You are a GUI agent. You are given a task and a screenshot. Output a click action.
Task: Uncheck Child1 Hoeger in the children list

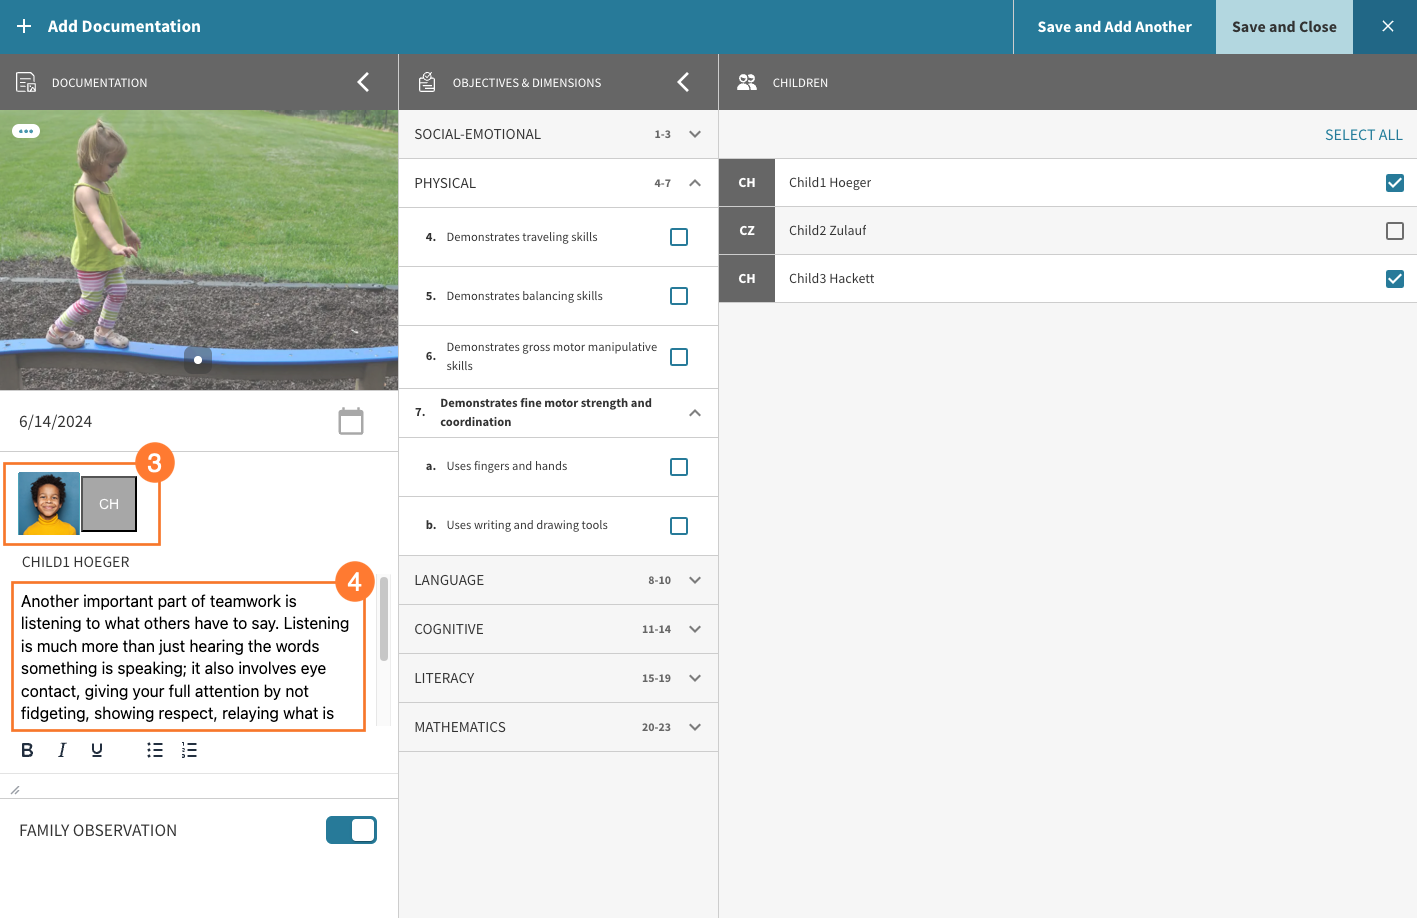(1395, 183)
